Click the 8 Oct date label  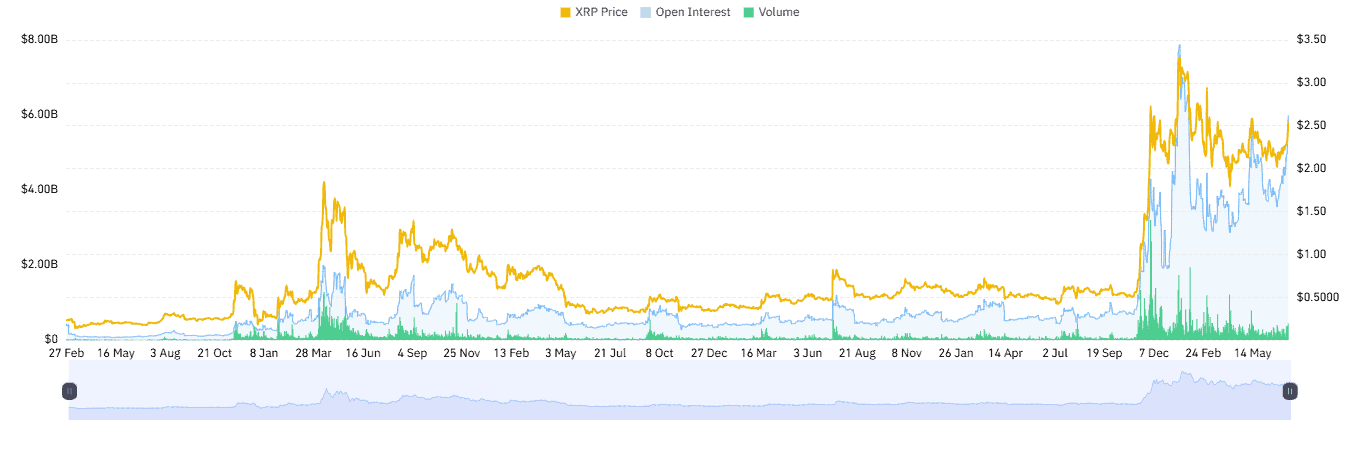pyautogui.click(x=660, y=353)
